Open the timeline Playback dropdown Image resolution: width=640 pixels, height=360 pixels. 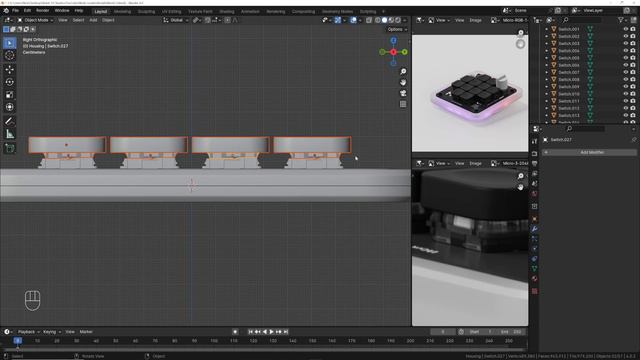(29, 332)
